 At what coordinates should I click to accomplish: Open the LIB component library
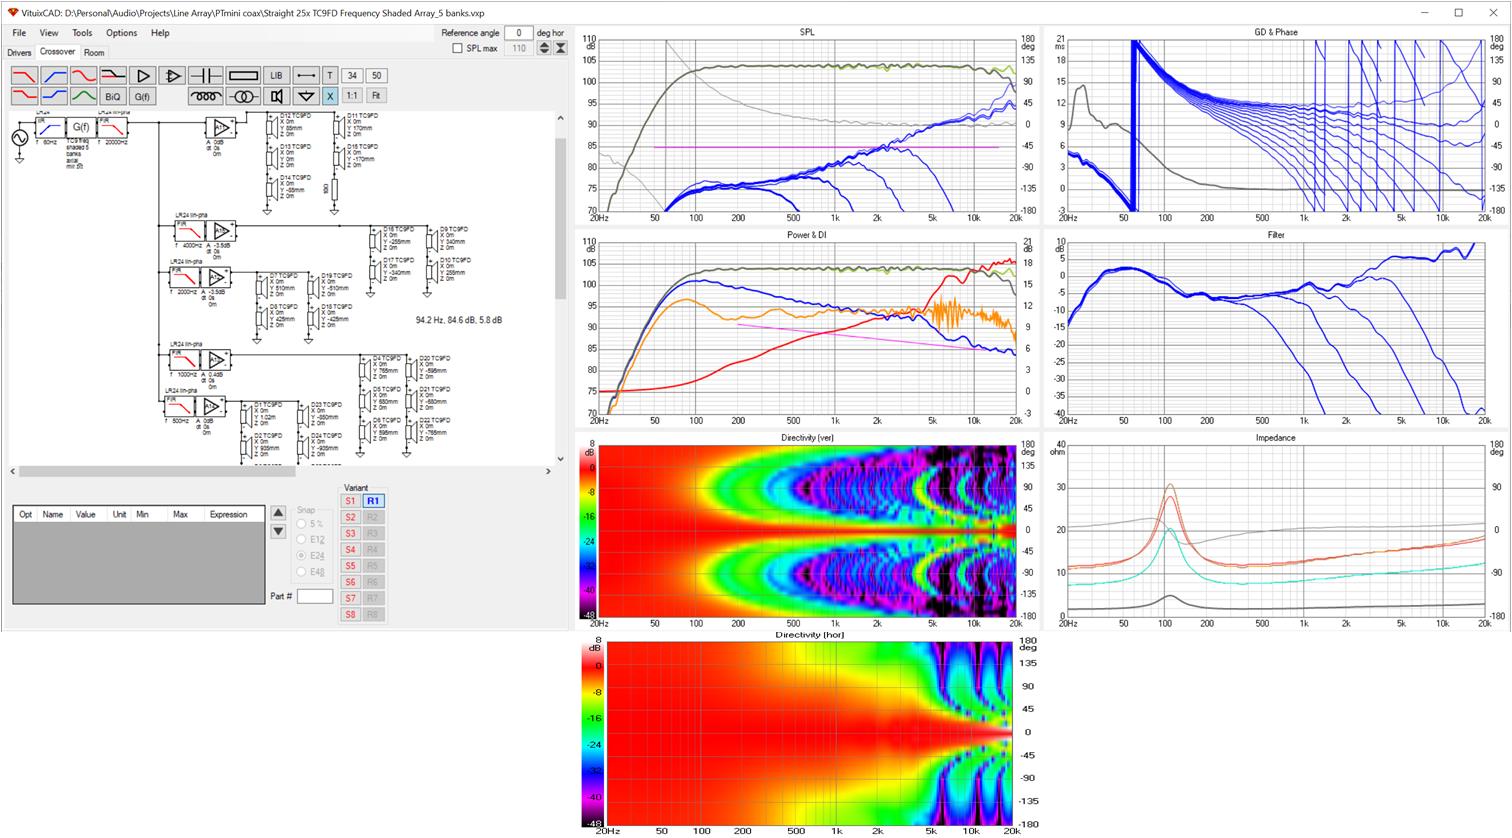276,76
